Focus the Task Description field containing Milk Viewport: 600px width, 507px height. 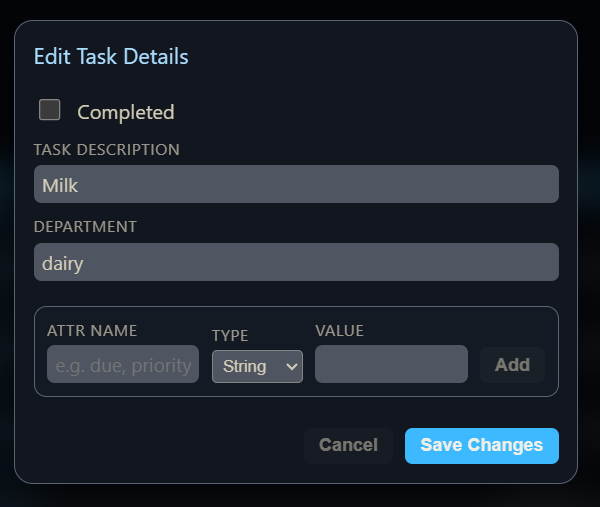pos(296,185)
